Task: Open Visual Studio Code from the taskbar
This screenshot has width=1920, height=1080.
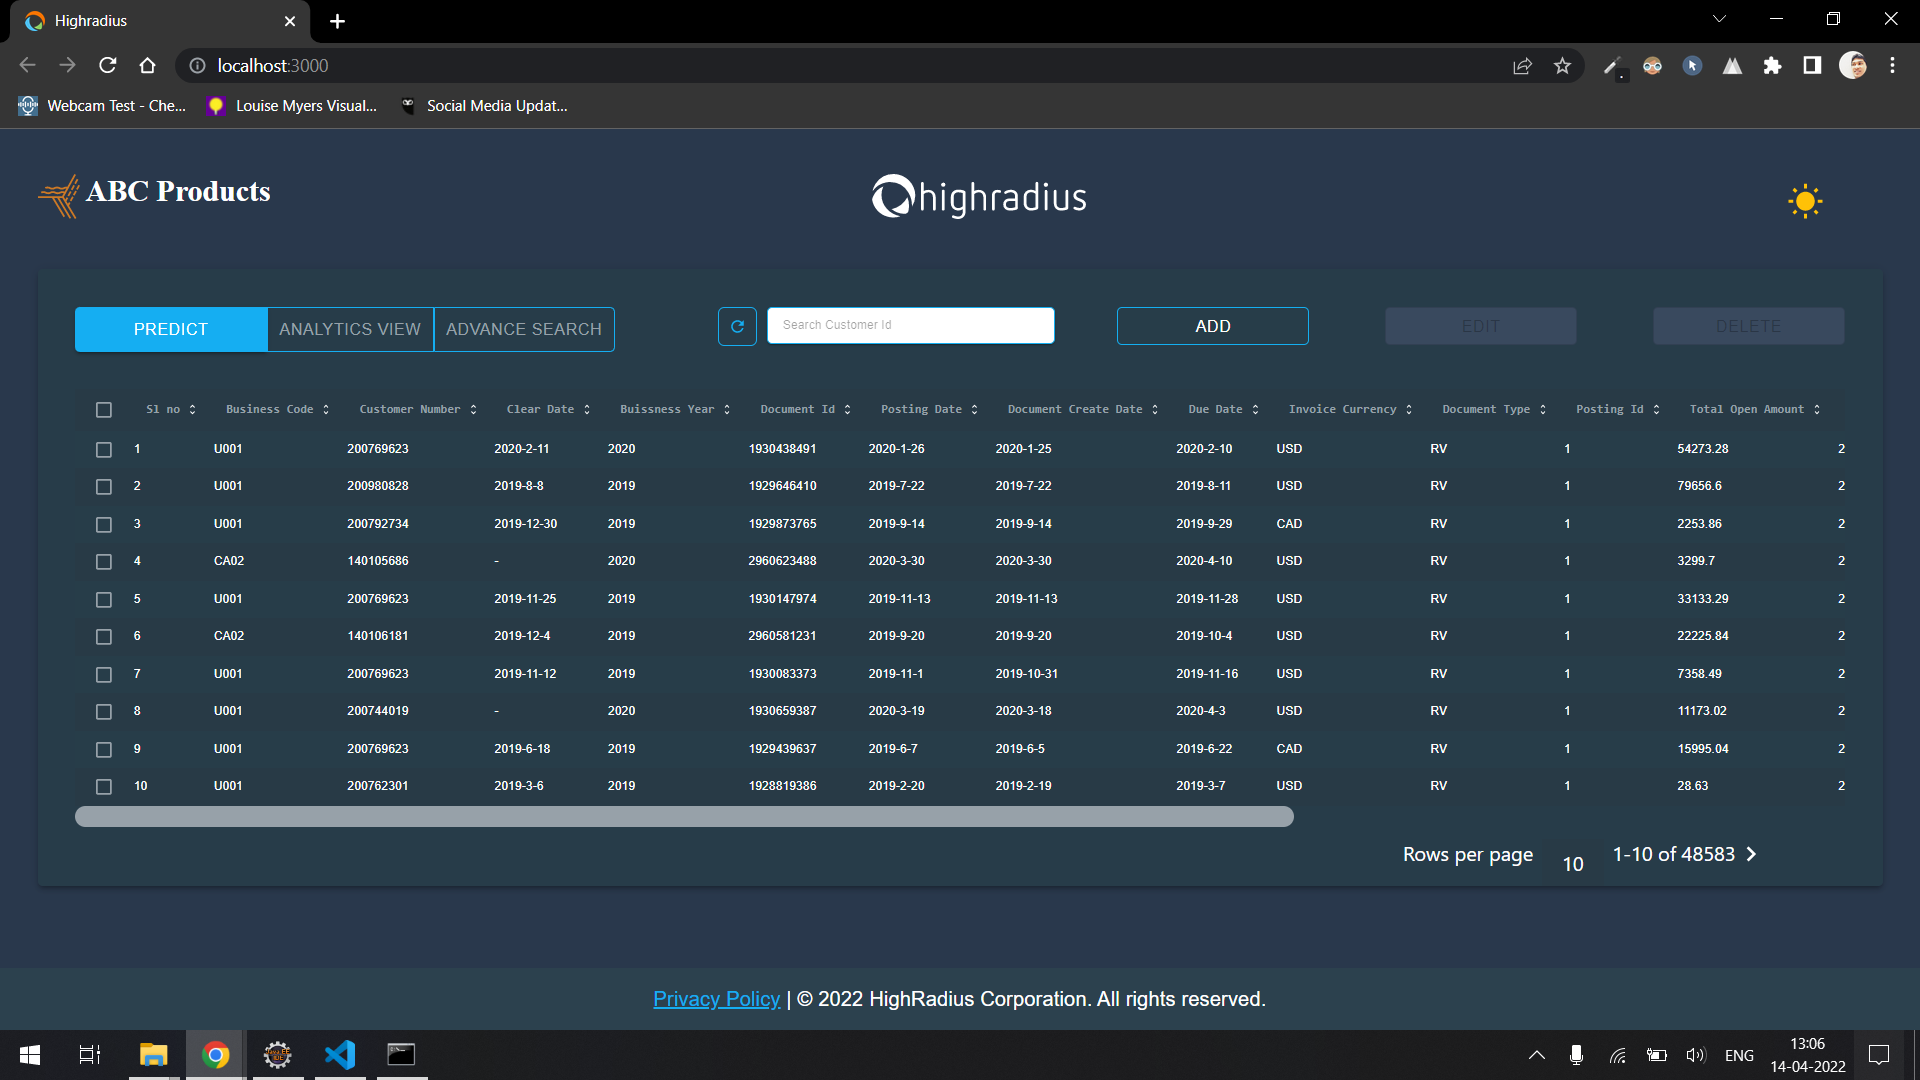Action: click(340, 1054)
